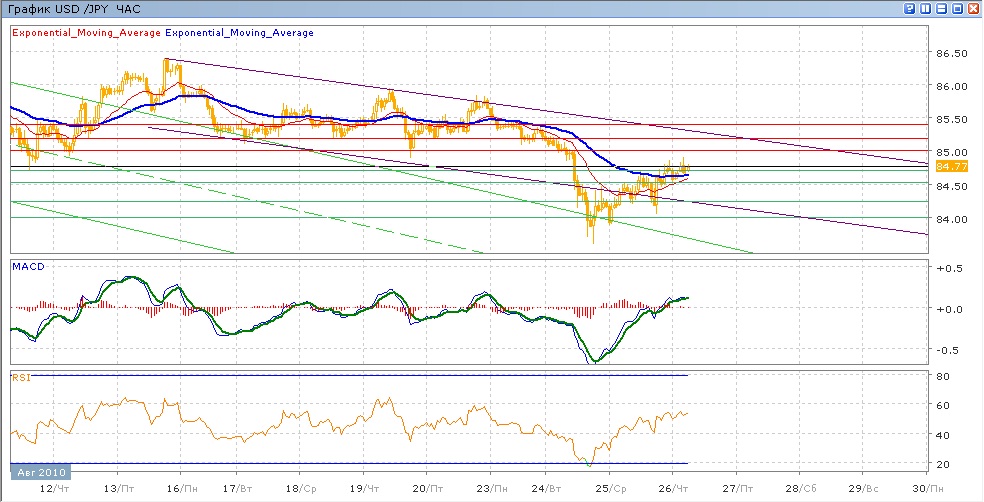Click the RSI indicator panel label
Screen dimensions: 984x502
click(20, 377)
